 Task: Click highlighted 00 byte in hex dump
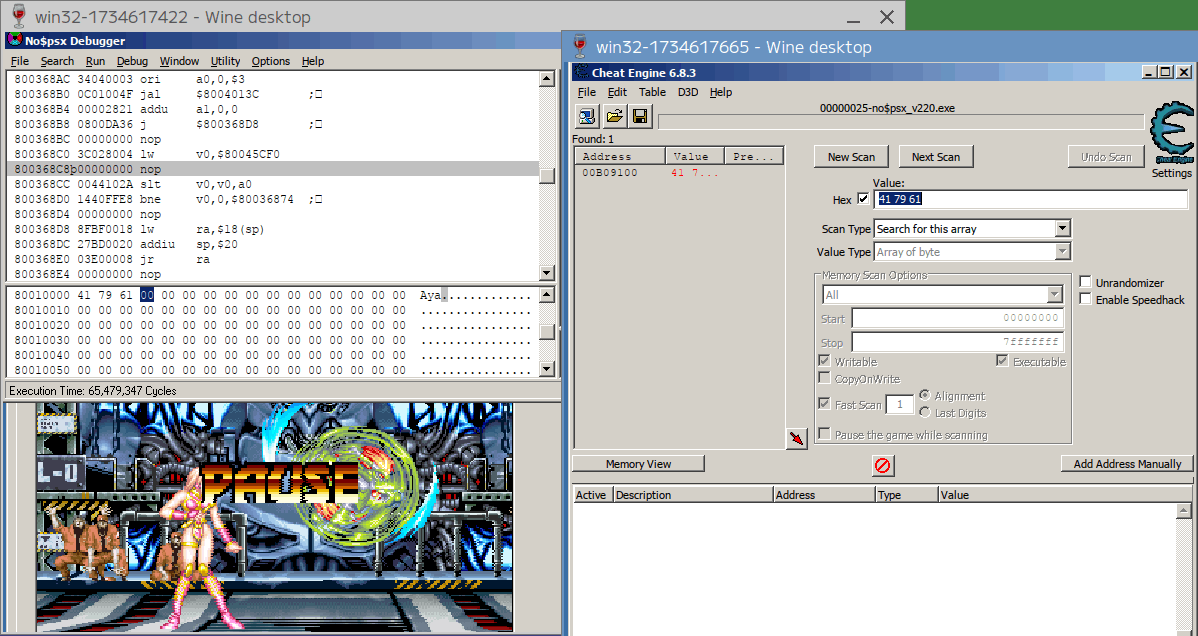(x=147, y=295)
